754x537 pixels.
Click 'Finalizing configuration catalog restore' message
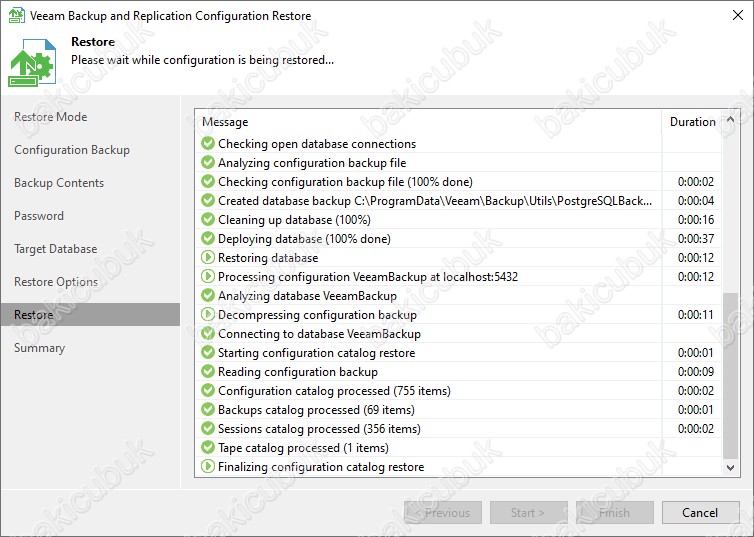click(321, 467)
